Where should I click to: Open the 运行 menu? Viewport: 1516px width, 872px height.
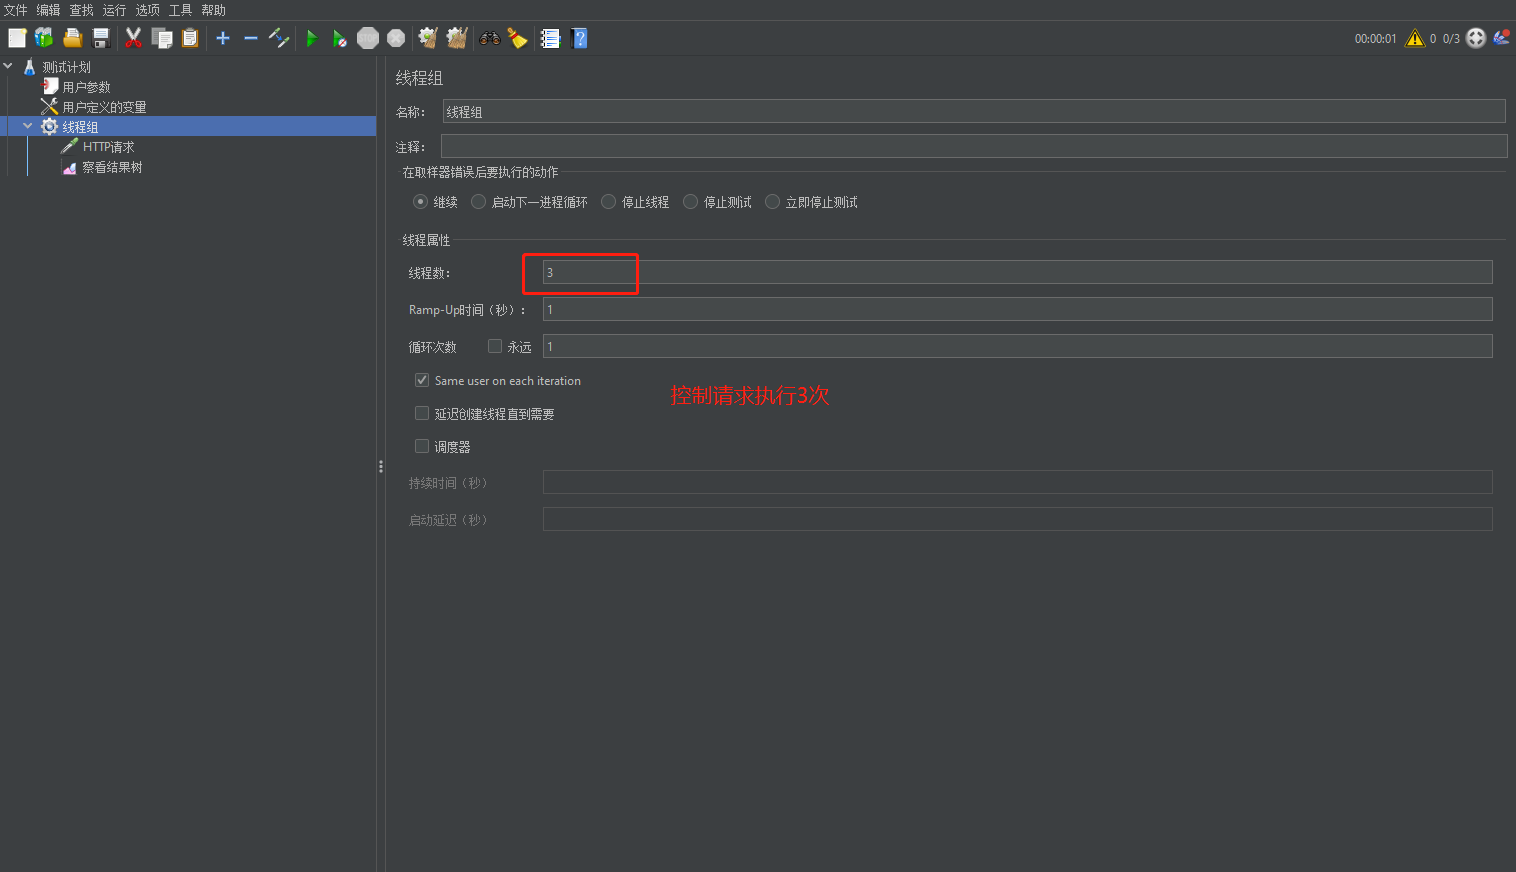[115, 10]
